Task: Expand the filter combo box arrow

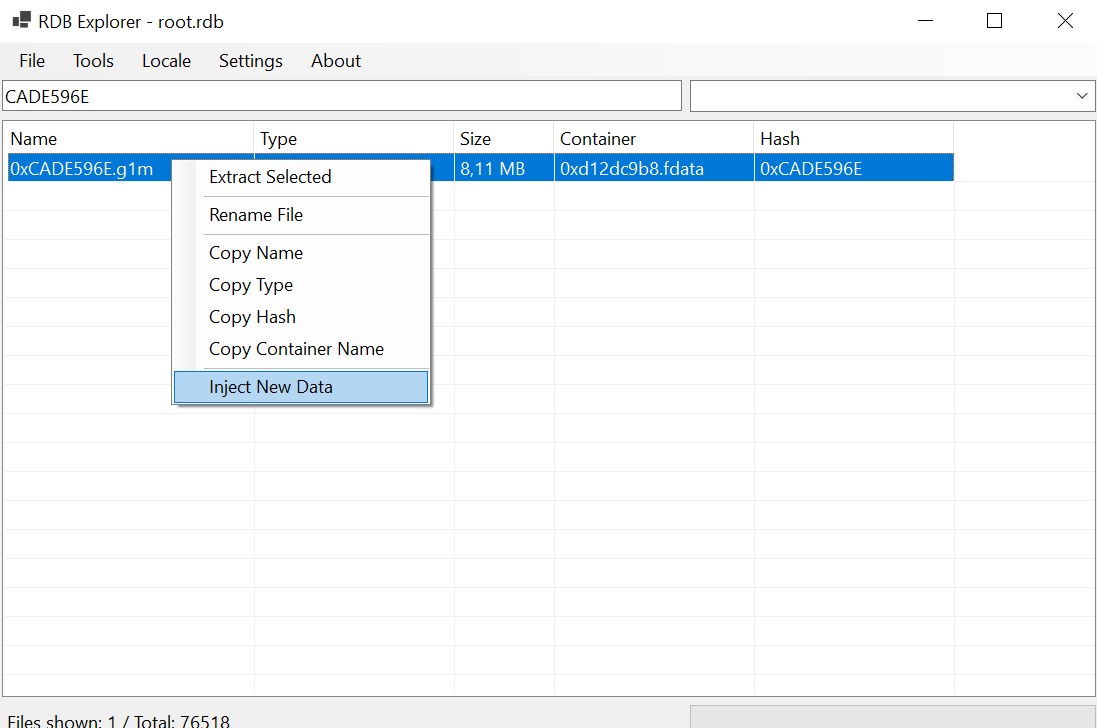Action: [x=1082, y=96]
